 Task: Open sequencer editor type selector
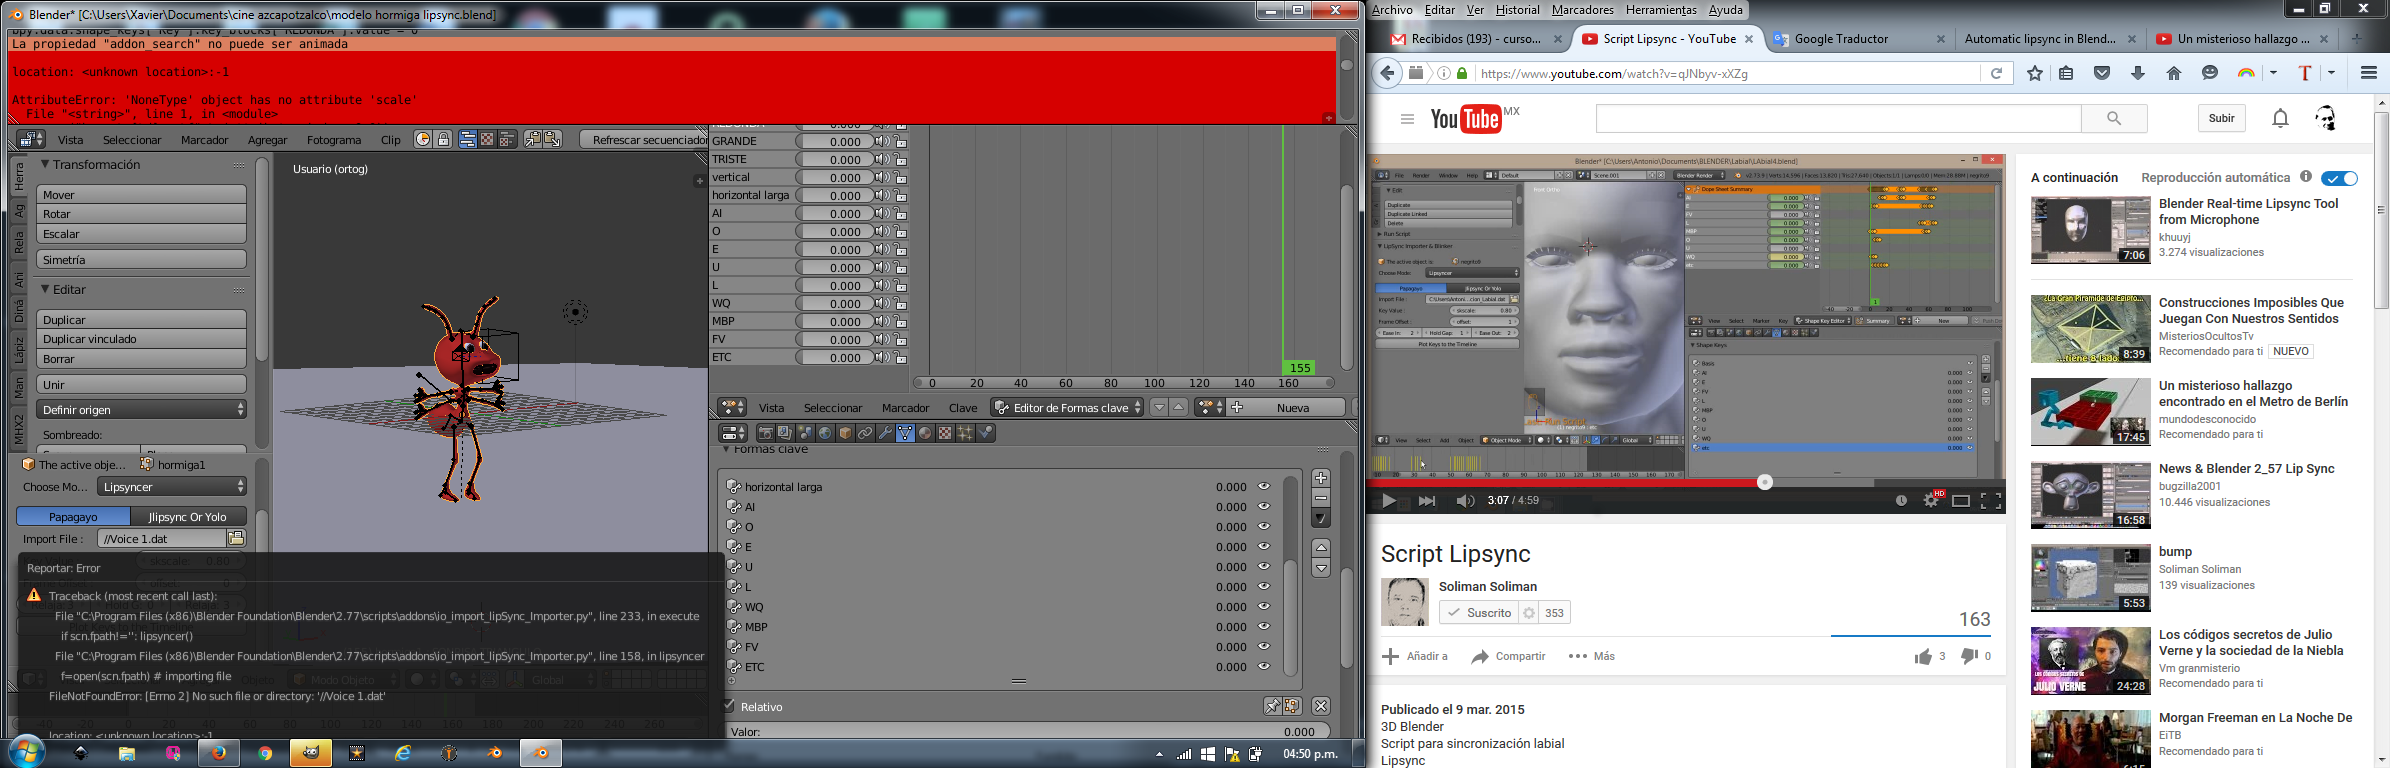tap(31, 139)
